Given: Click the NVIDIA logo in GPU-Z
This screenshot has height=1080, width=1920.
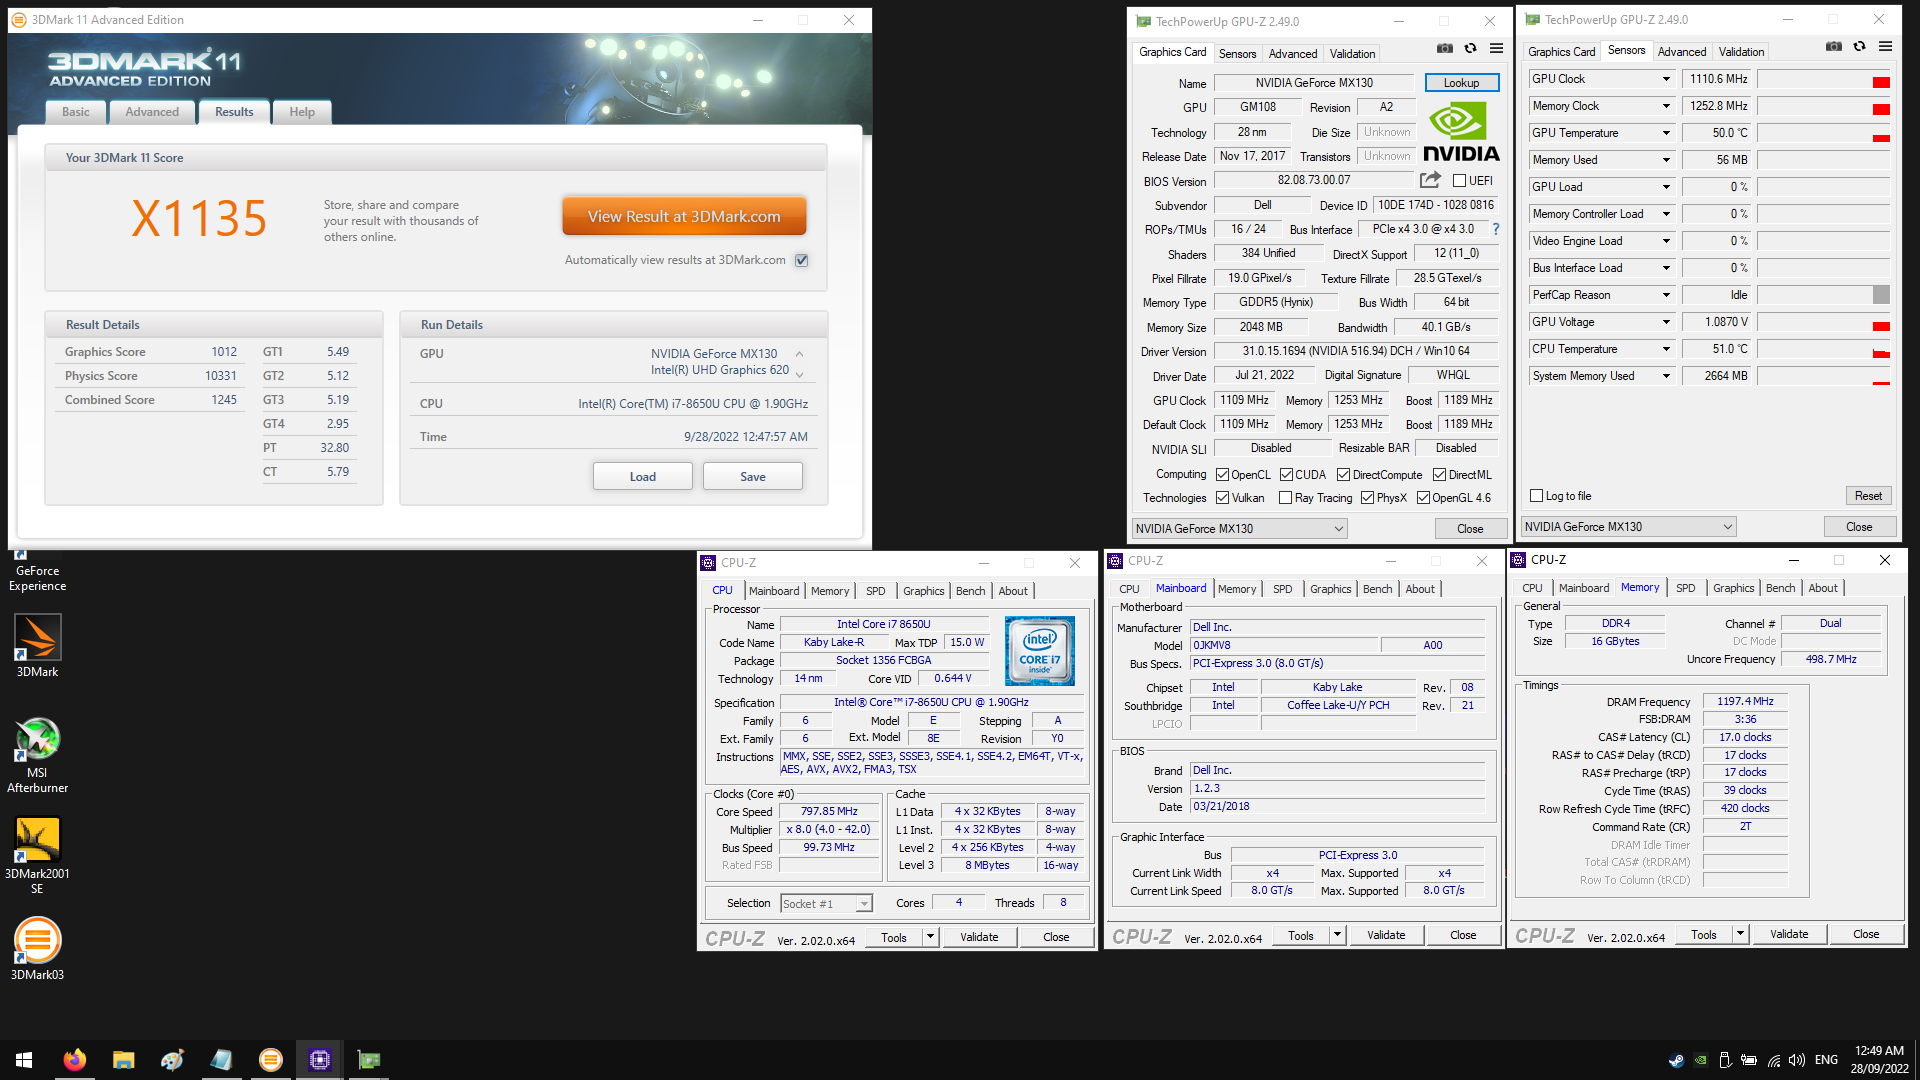Looking at the screenshot, I should [1461, 132].
